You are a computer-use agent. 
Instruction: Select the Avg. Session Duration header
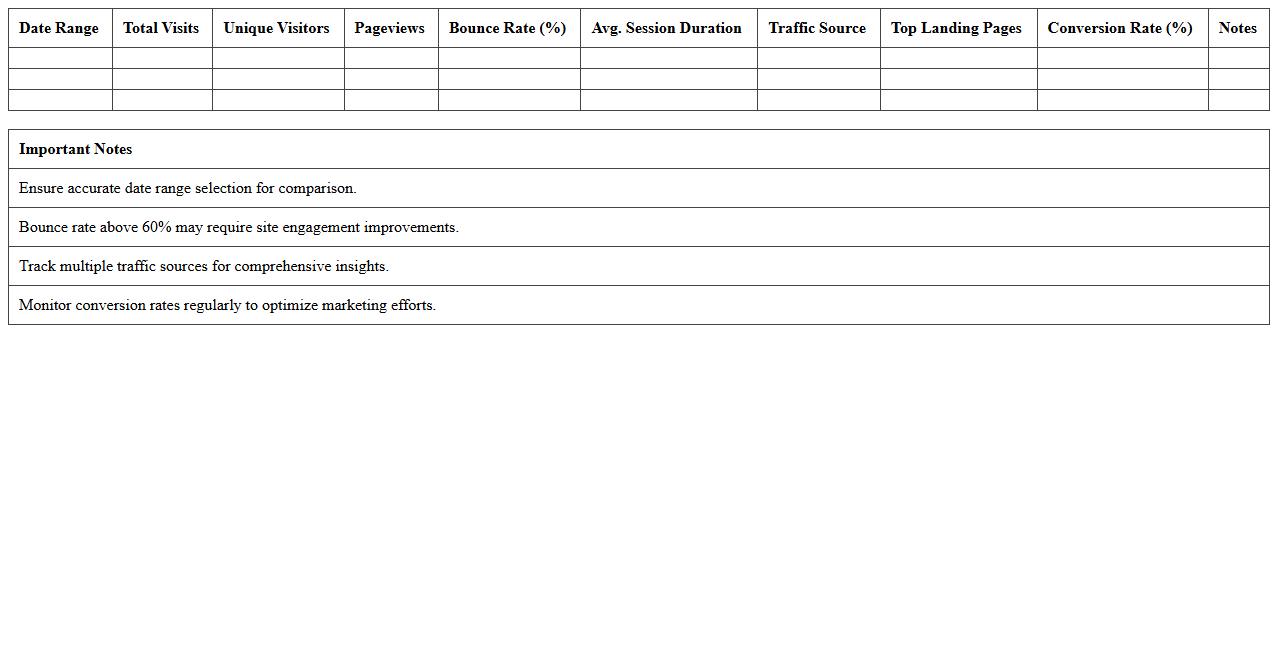click(666, 28)
